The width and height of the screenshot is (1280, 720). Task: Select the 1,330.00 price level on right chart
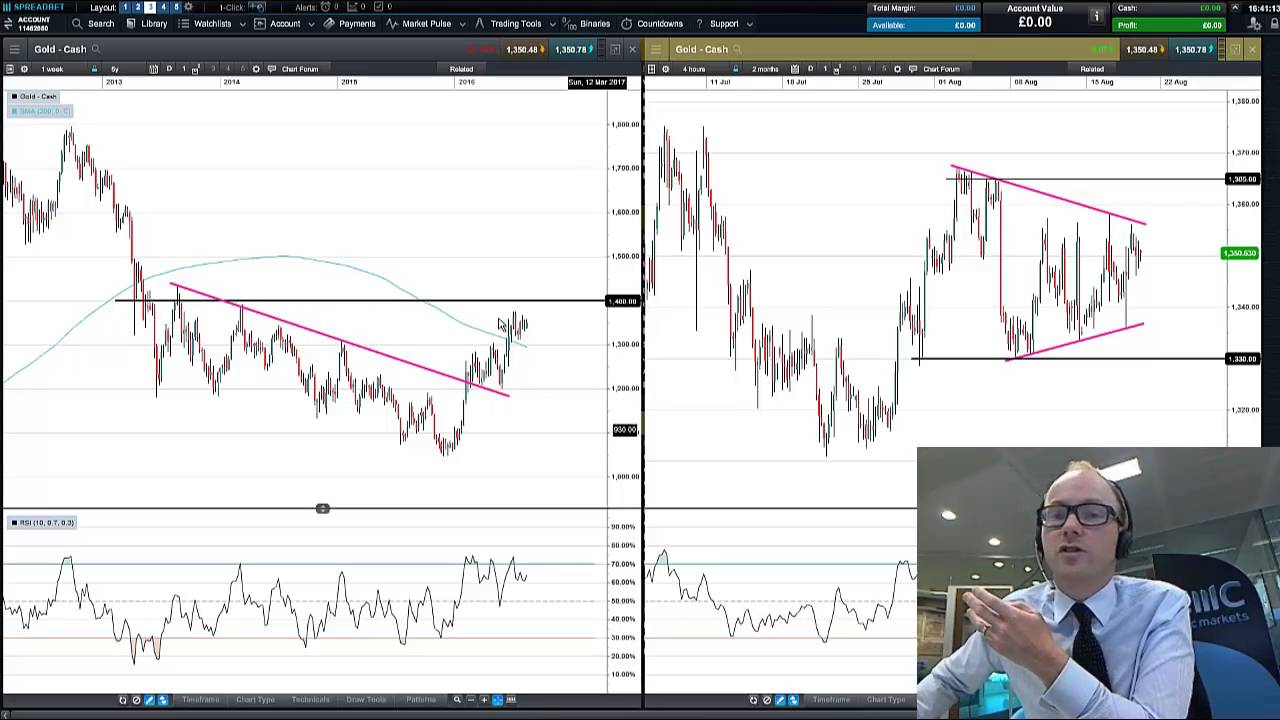[1242, 359]
